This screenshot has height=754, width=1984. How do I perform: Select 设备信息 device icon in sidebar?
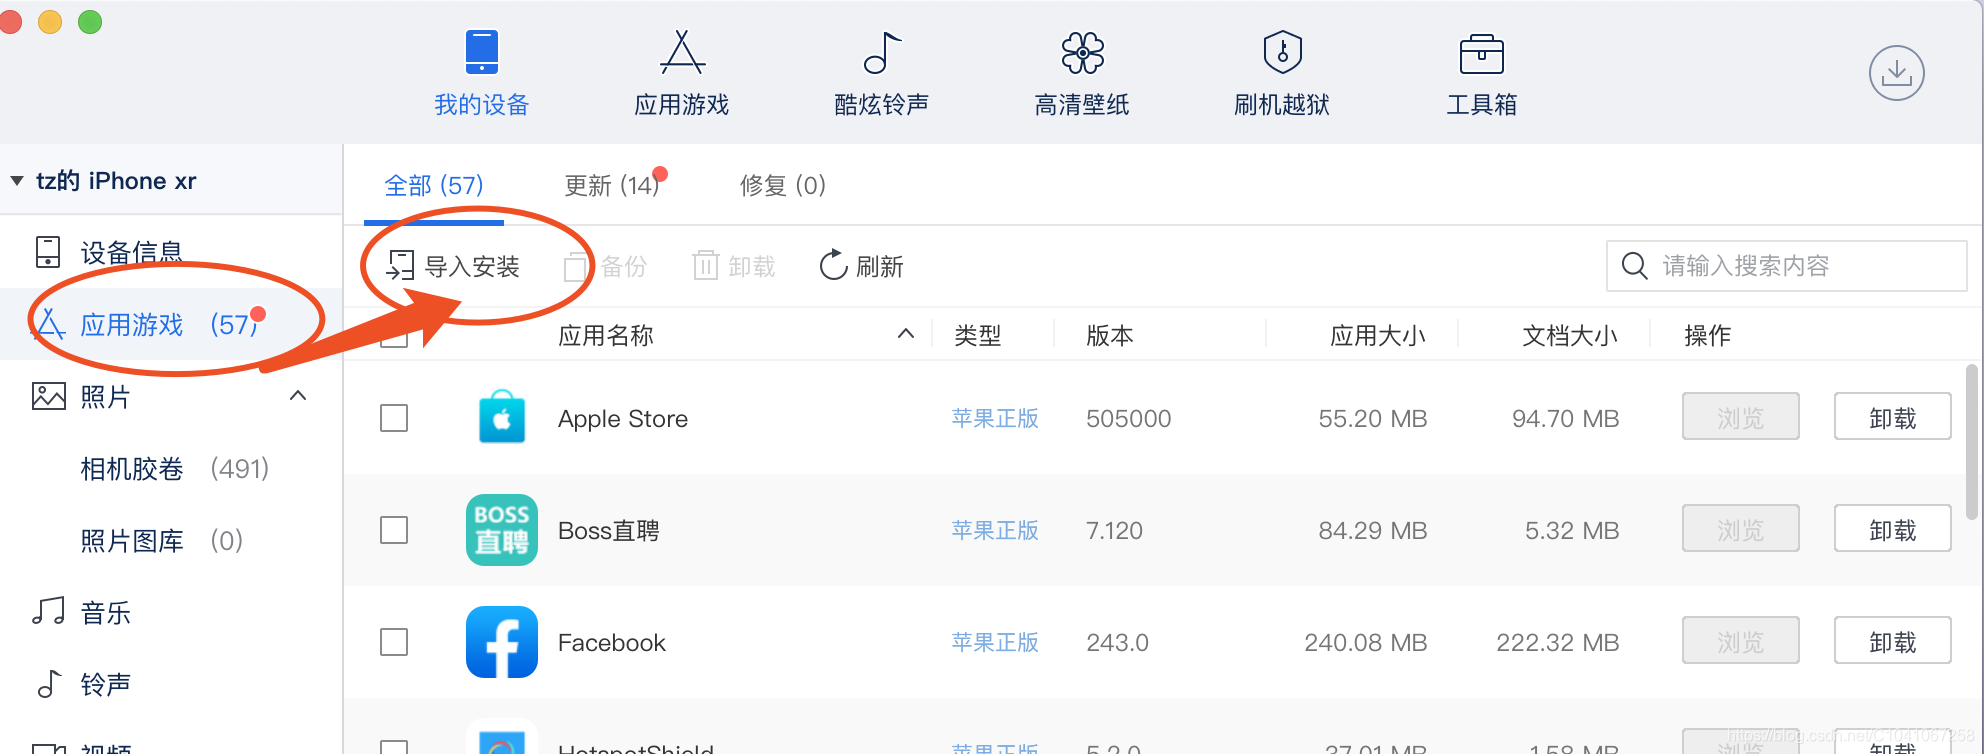pyautogui.click(x=48, y=252)
